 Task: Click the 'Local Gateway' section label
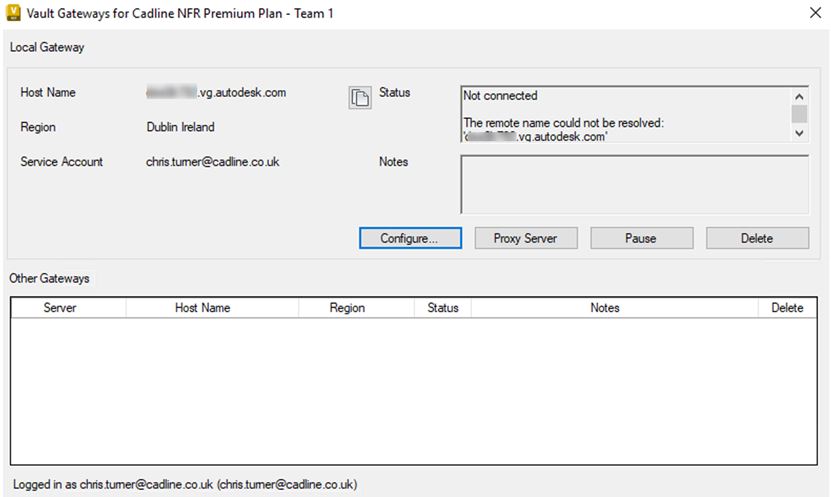[47, 47]
